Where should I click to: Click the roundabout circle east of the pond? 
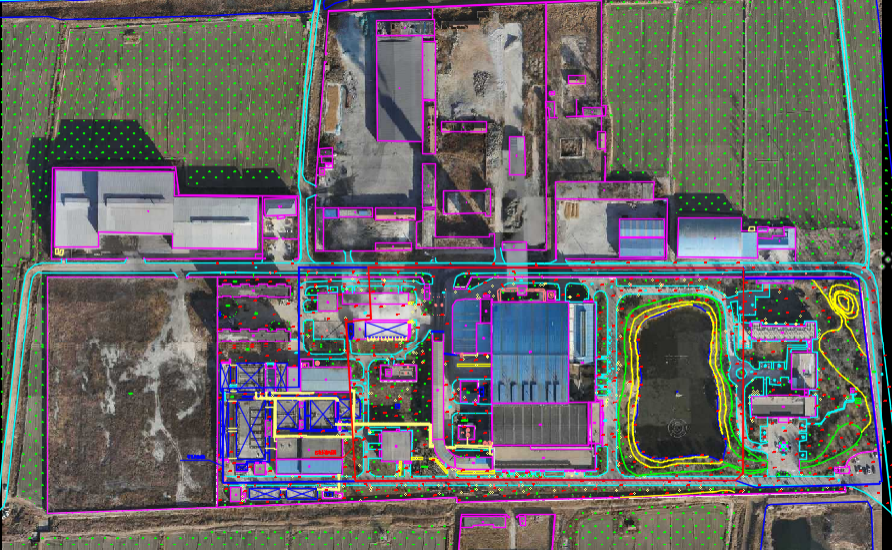click(743, 372)
